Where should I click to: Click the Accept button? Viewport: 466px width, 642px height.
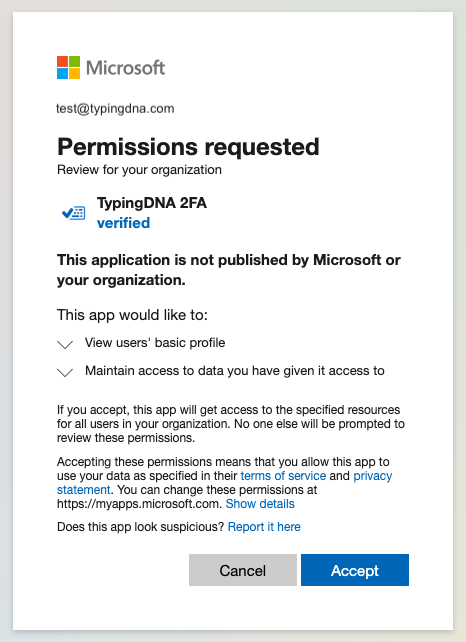click(355, 570)
